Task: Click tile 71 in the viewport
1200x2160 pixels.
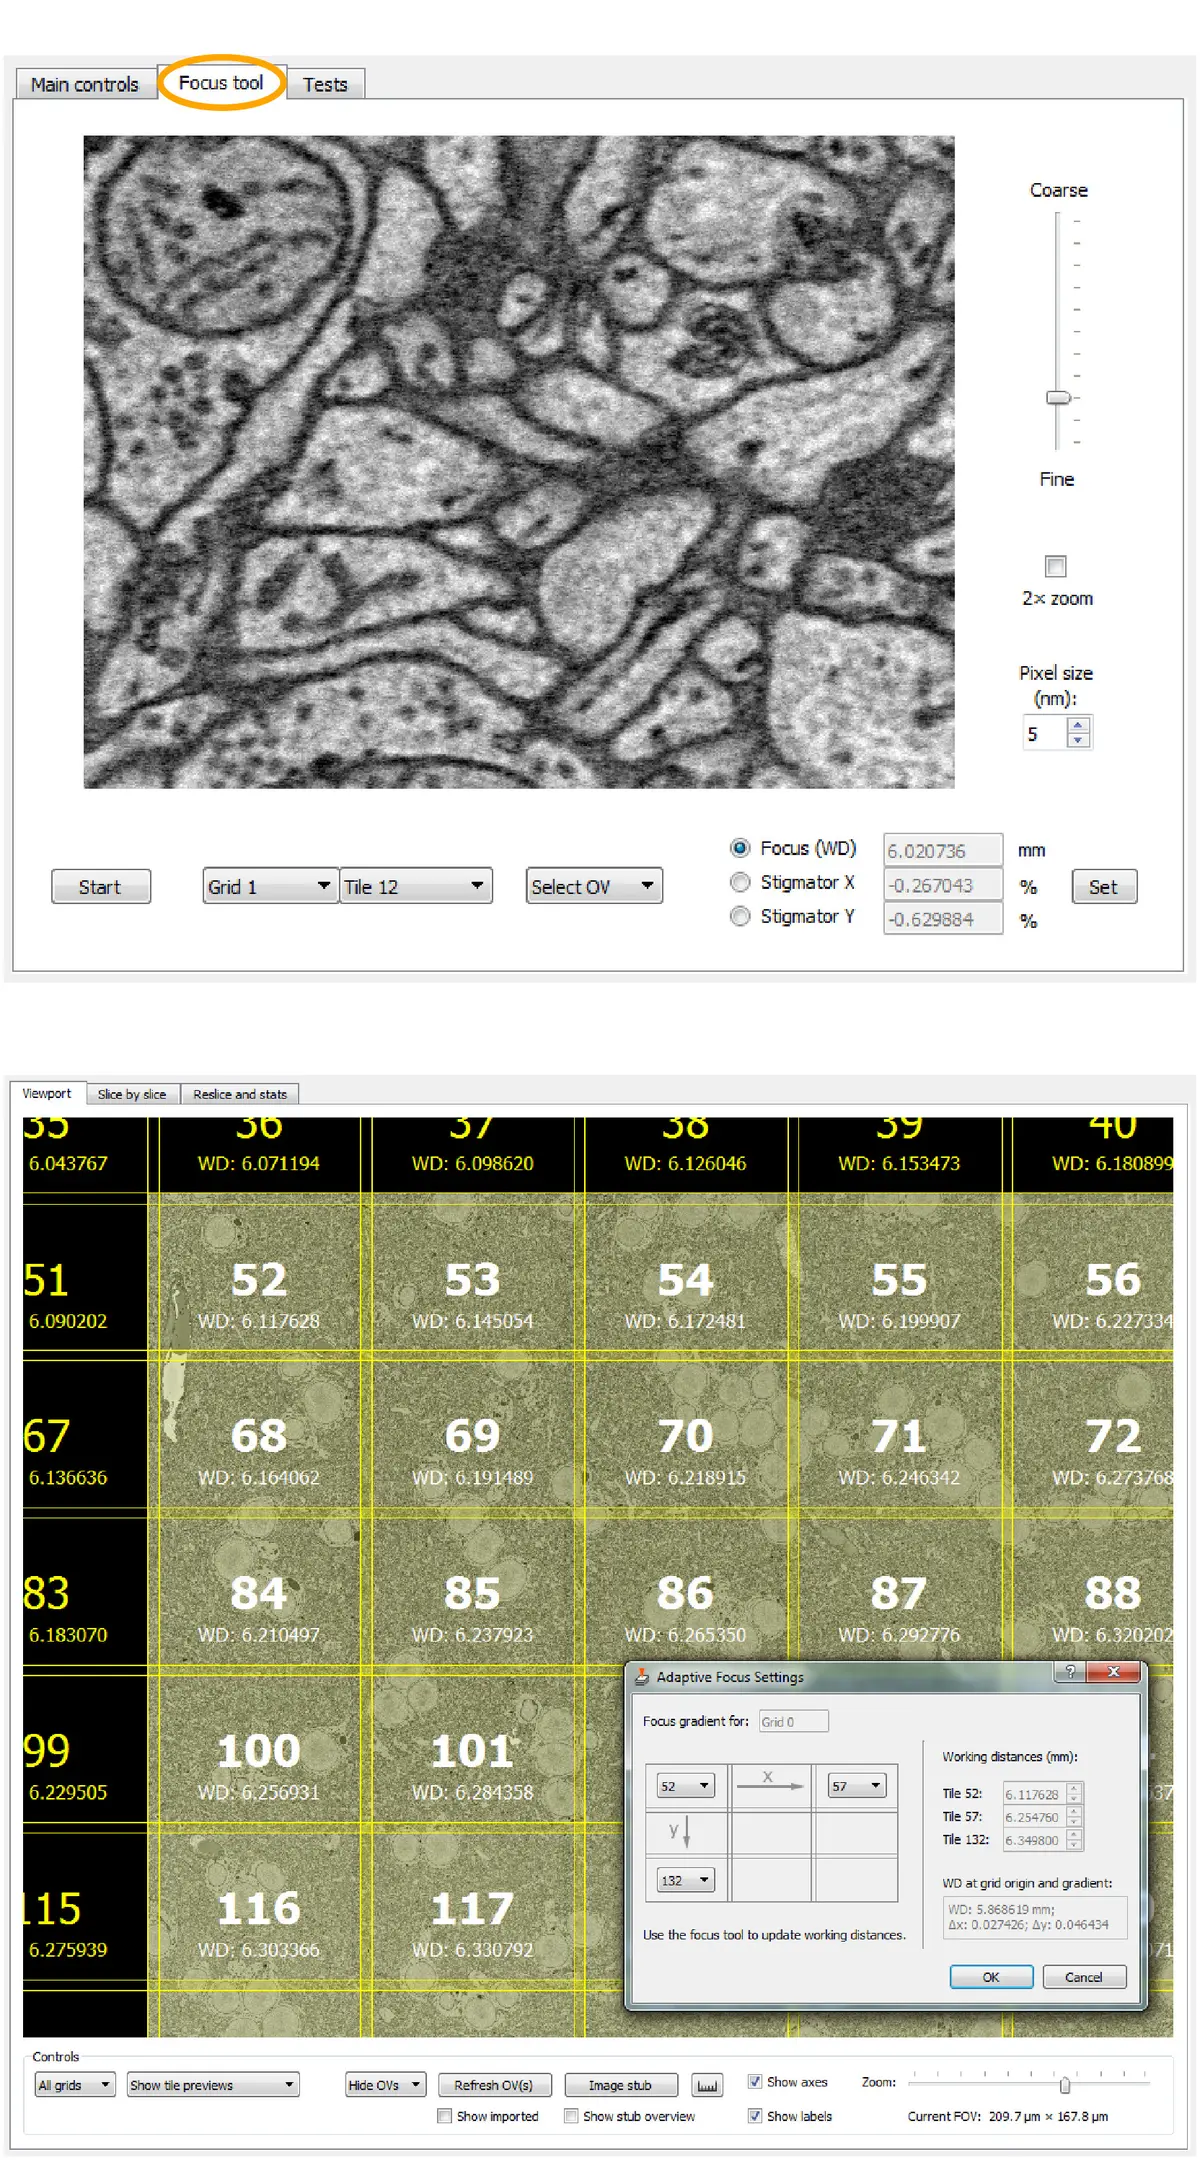Action: (x=899, y=1436)
